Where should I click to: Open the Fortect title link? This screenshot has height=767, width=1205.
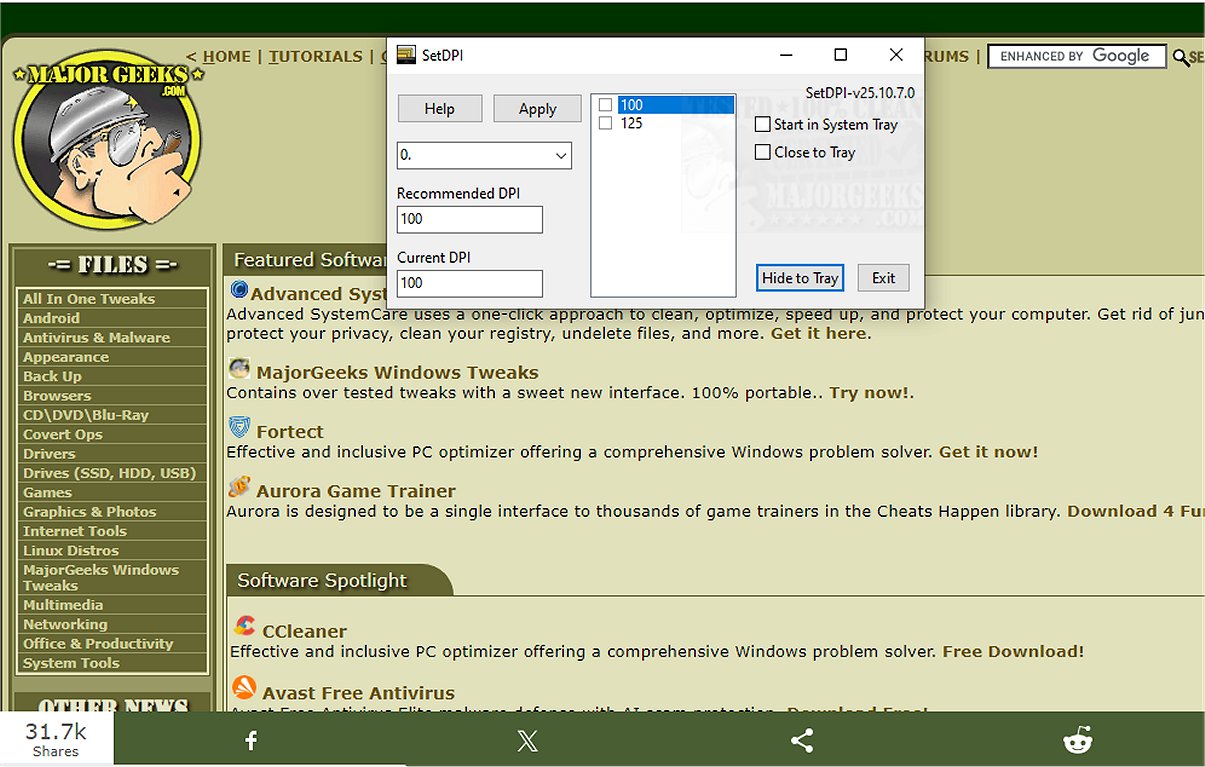point(290,432)
